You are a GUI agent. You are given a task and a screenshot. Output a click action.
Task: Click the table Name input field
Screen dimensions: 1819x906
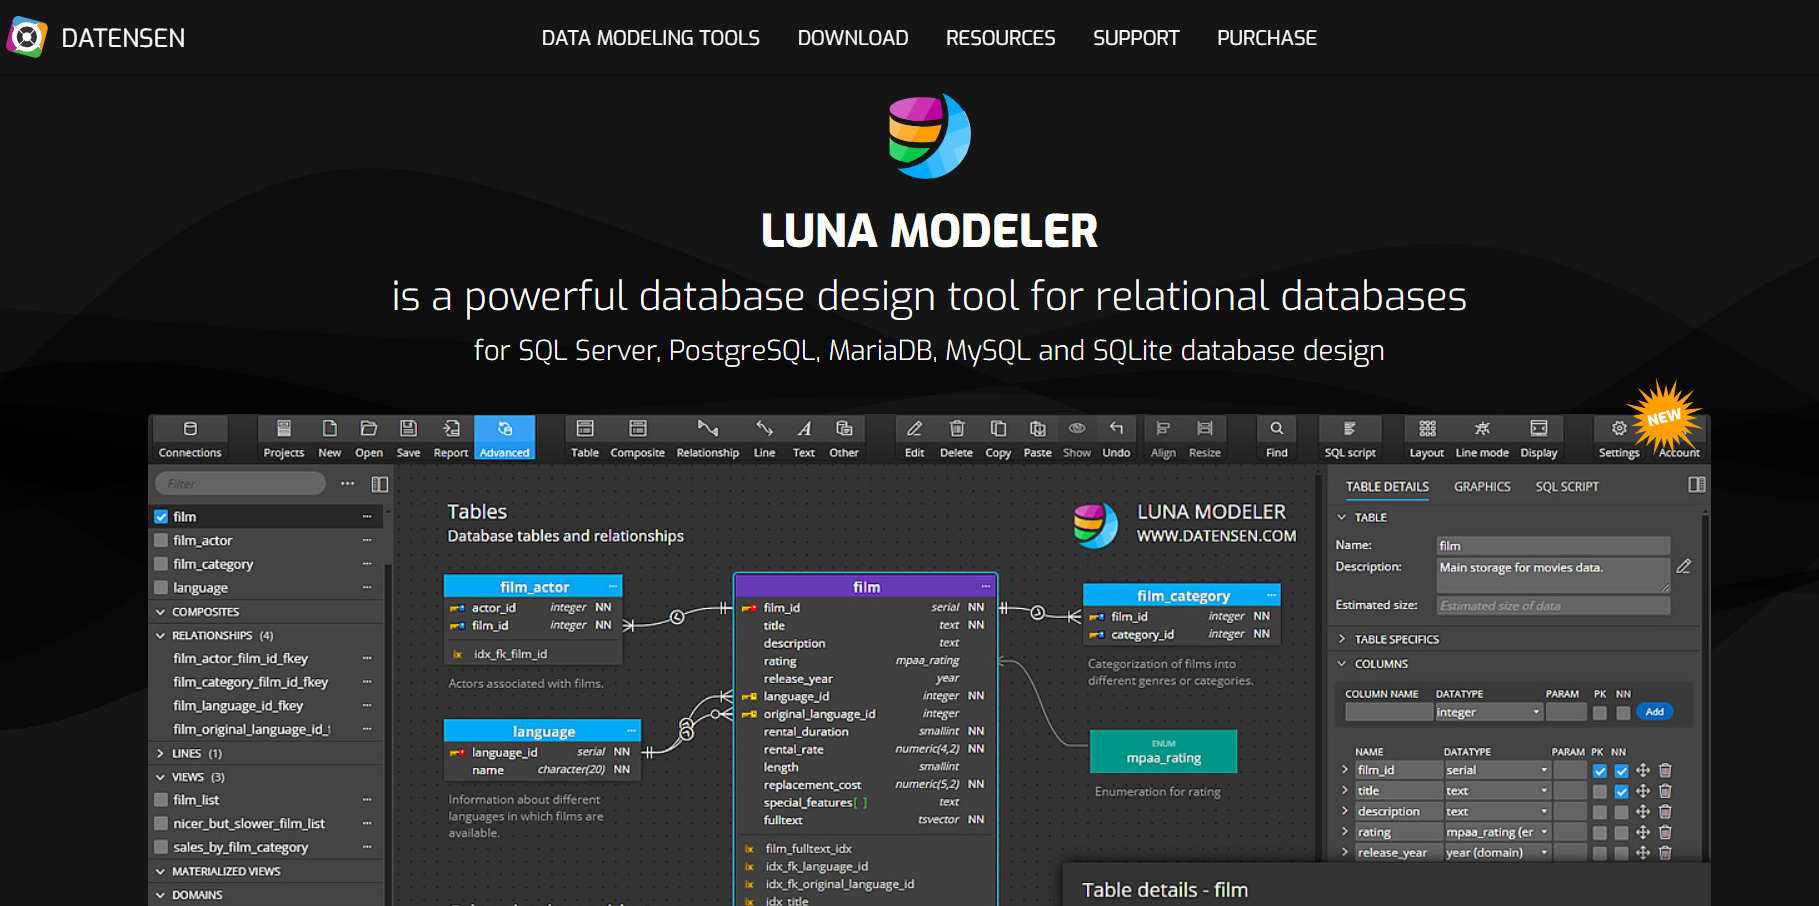click(x=1553, y=546)
